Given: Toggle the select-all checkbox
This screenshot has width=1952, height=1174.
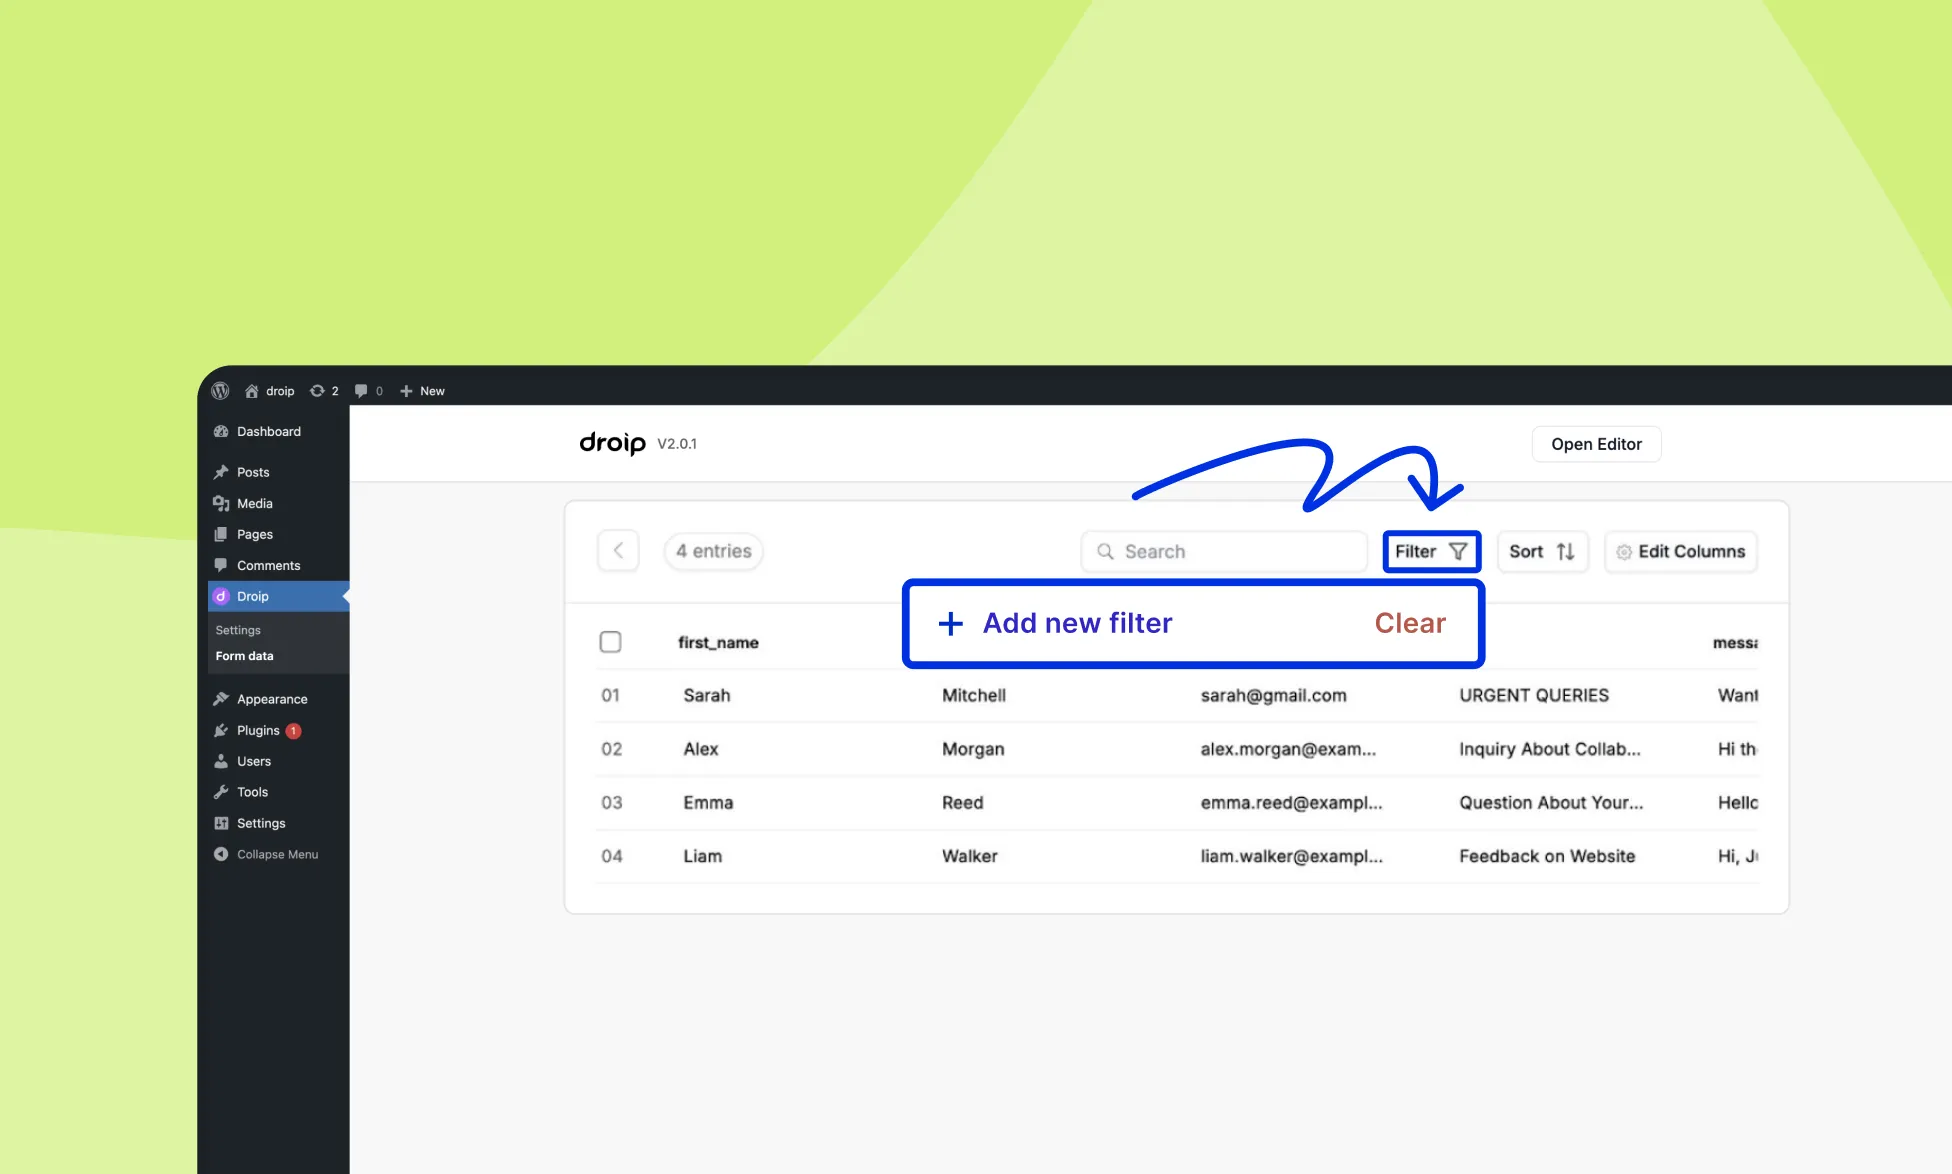Looking at the screenshot, I should pyautogui.click(x=610, y=642).
